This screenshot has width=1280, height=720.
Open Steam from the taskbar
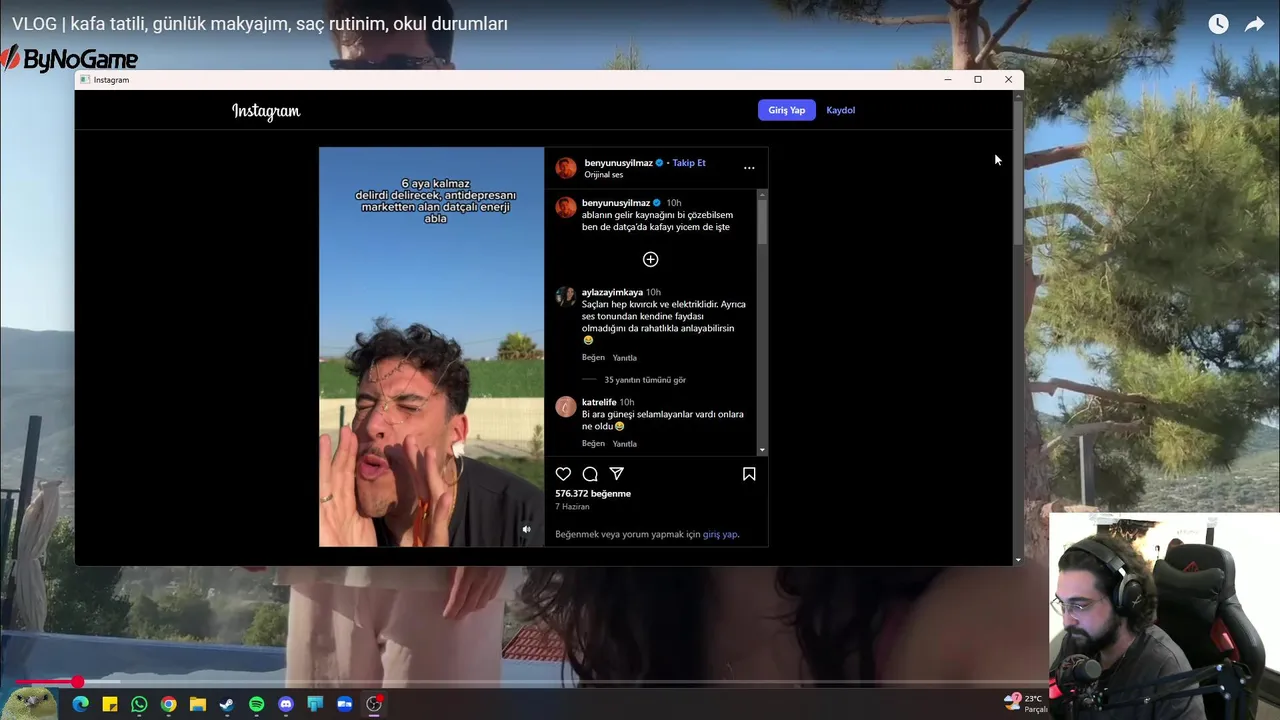click(227, 704)
